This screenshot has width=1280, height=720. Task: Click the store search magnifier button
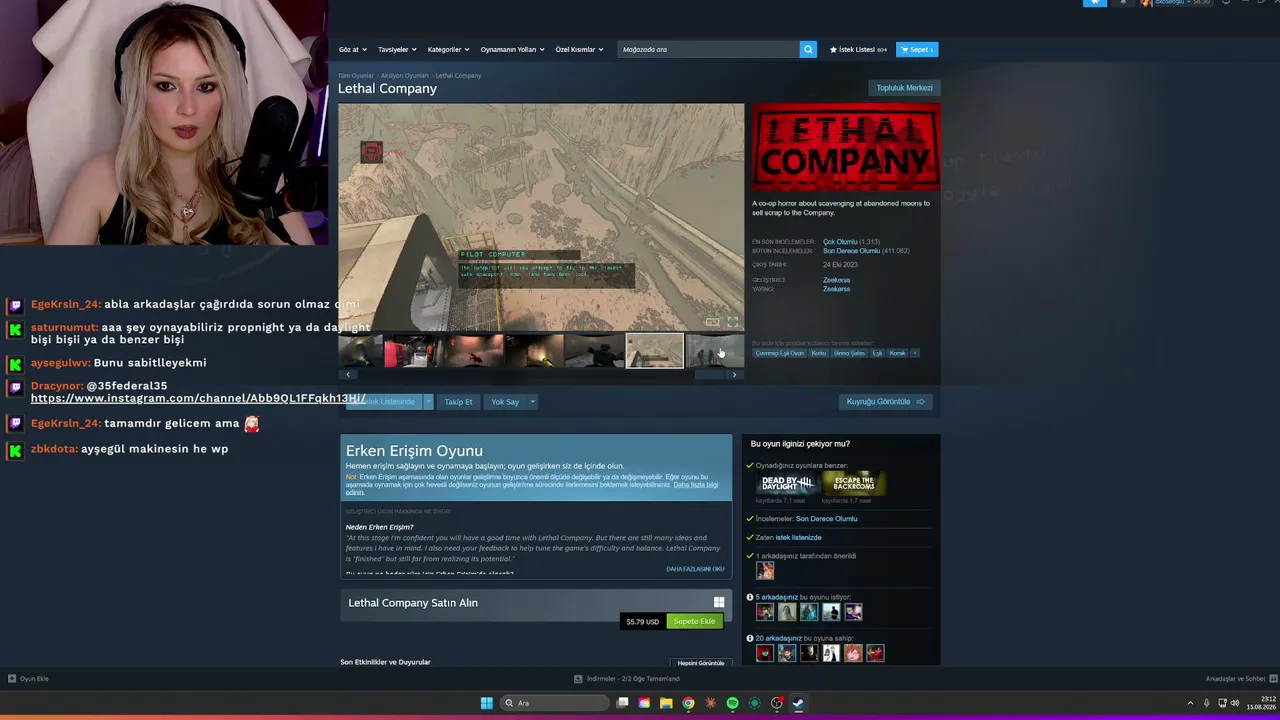click(x=808, y=49)
